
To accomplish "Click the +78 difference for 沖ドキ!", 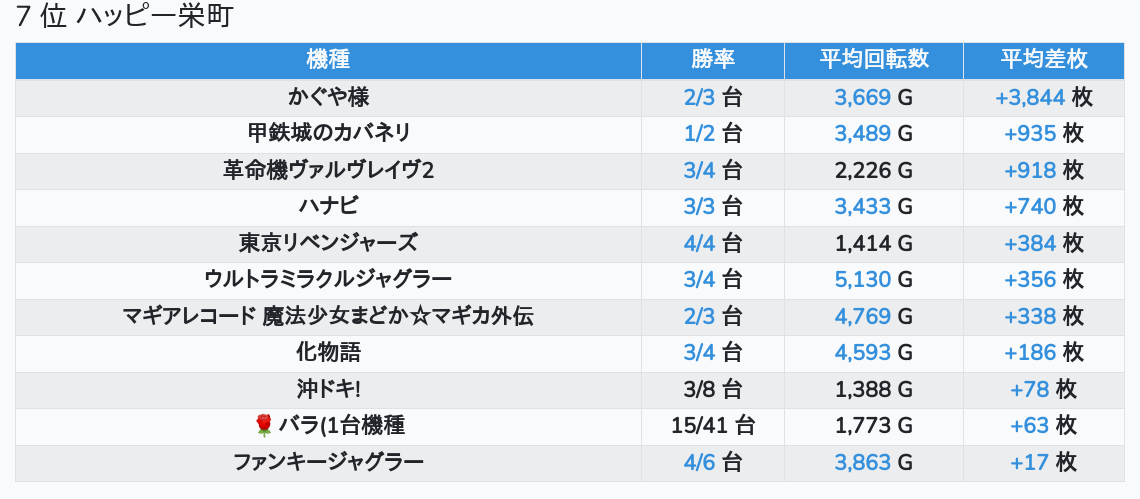I will point(1030,389).
